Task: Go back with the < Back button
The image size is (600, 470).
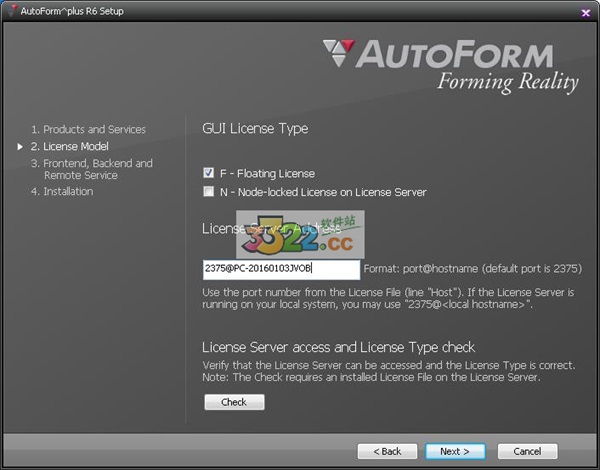Action: coord(387,451)
